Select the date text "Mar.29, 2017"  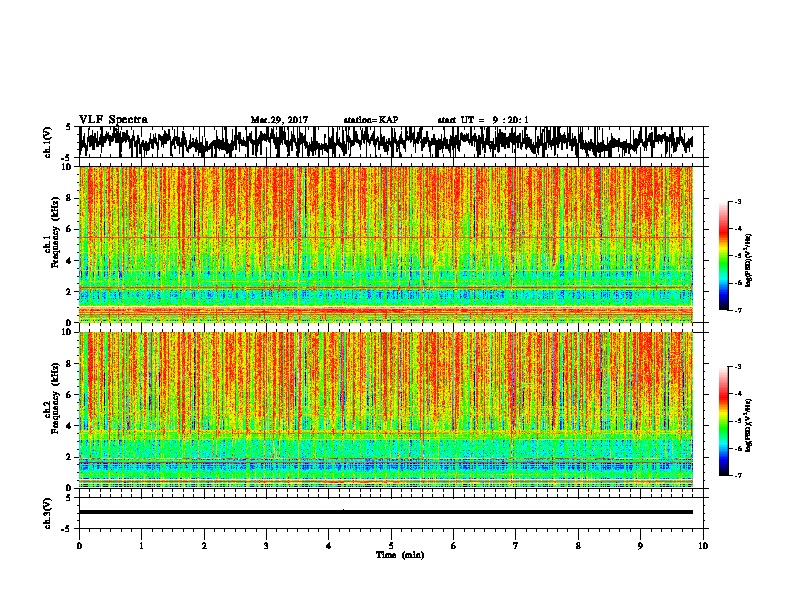(279, 120)
